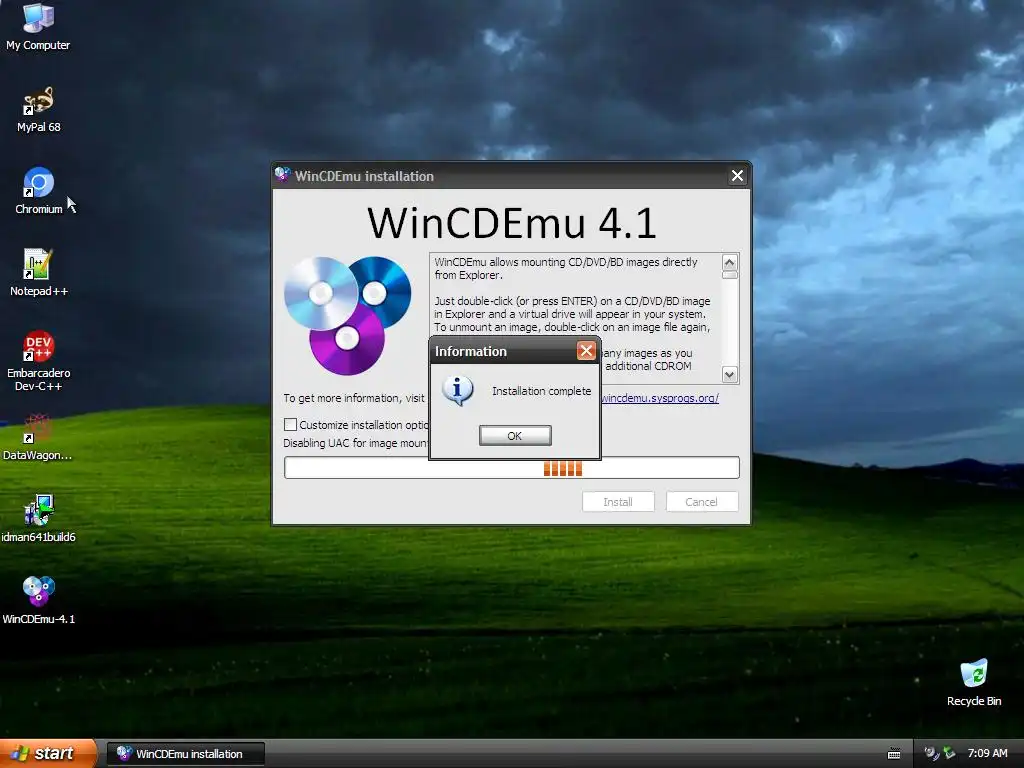
Task: Select WinCDEmu installation taskbar button
Action: 185,754
